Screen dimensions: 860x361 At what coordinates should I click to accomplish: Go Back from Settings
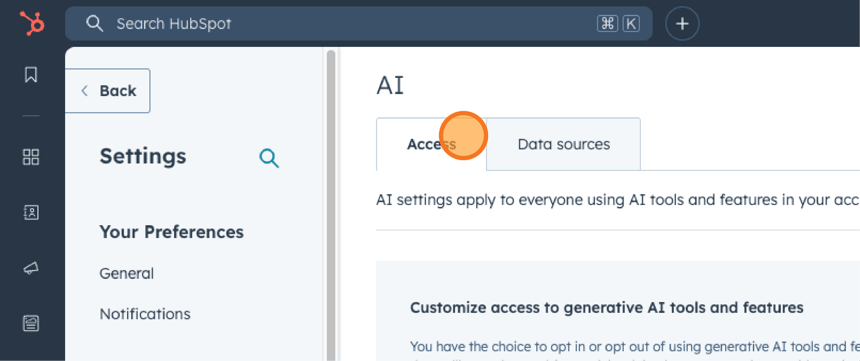[x=108, y=91]
